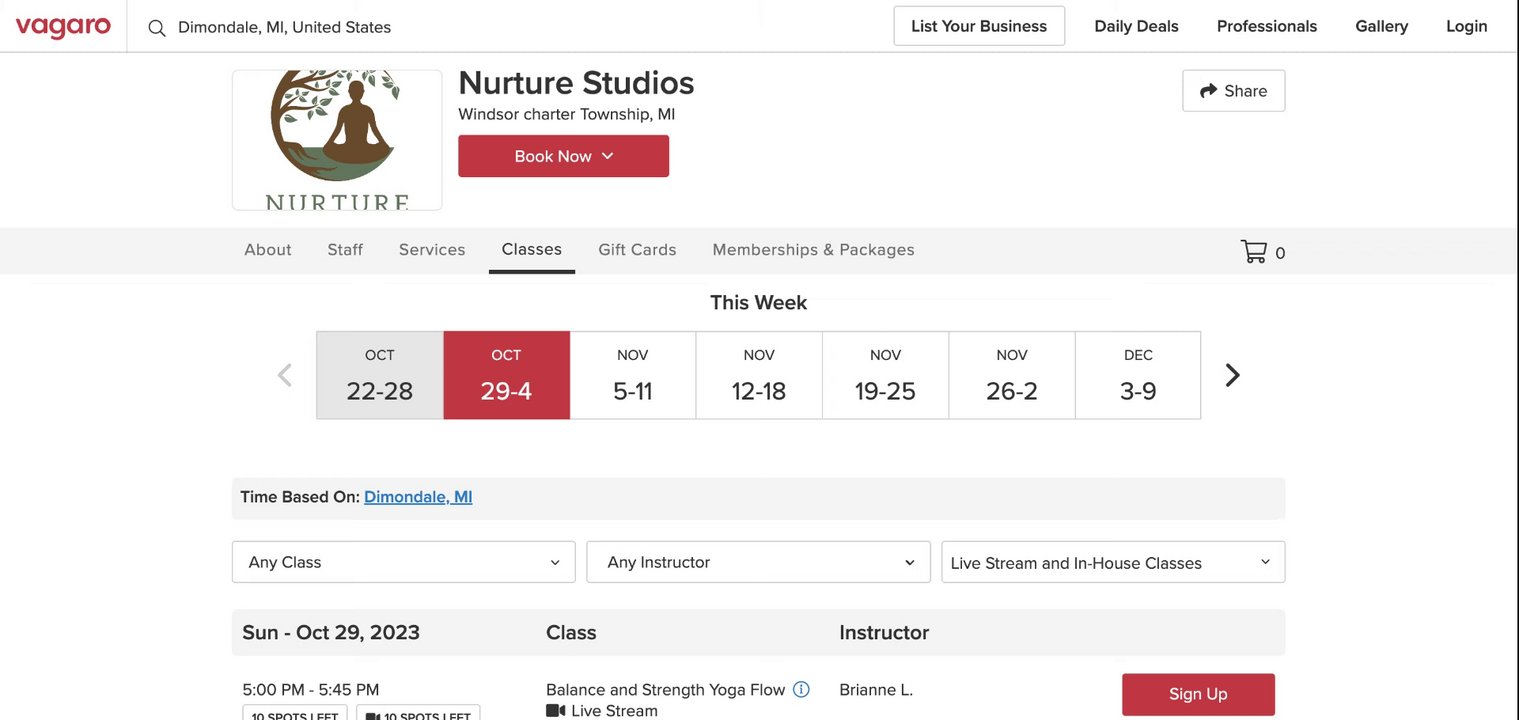The image size is (1519, 720).
Task: Click the Vagaro logo
Action: point(63,27)
